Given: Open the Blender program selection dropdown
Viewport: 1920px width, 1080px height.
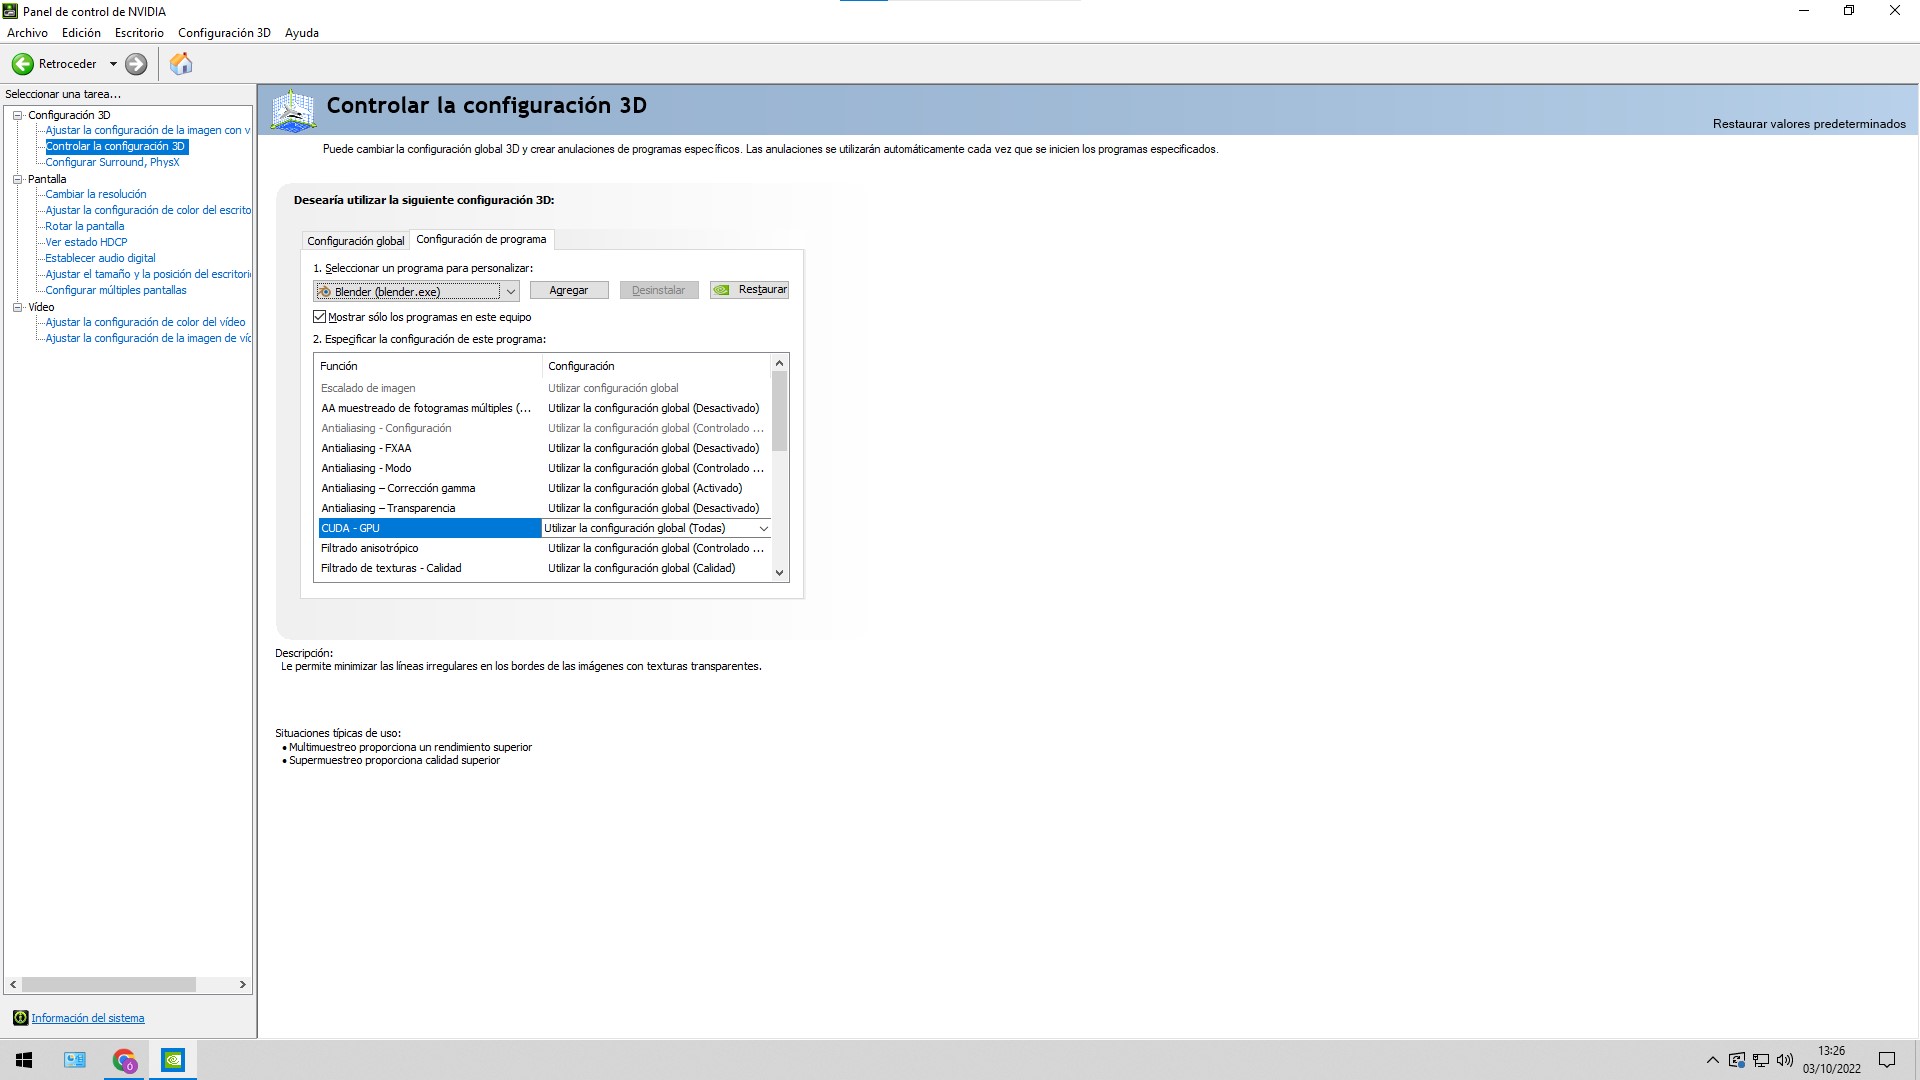Looking at the screenshot, I should (510, 291).
